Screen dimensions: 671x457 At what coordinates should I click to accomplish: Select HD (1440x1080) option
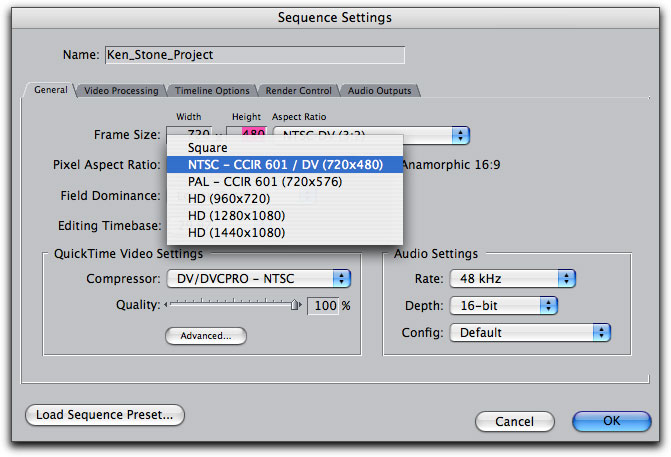click(236, 232)
